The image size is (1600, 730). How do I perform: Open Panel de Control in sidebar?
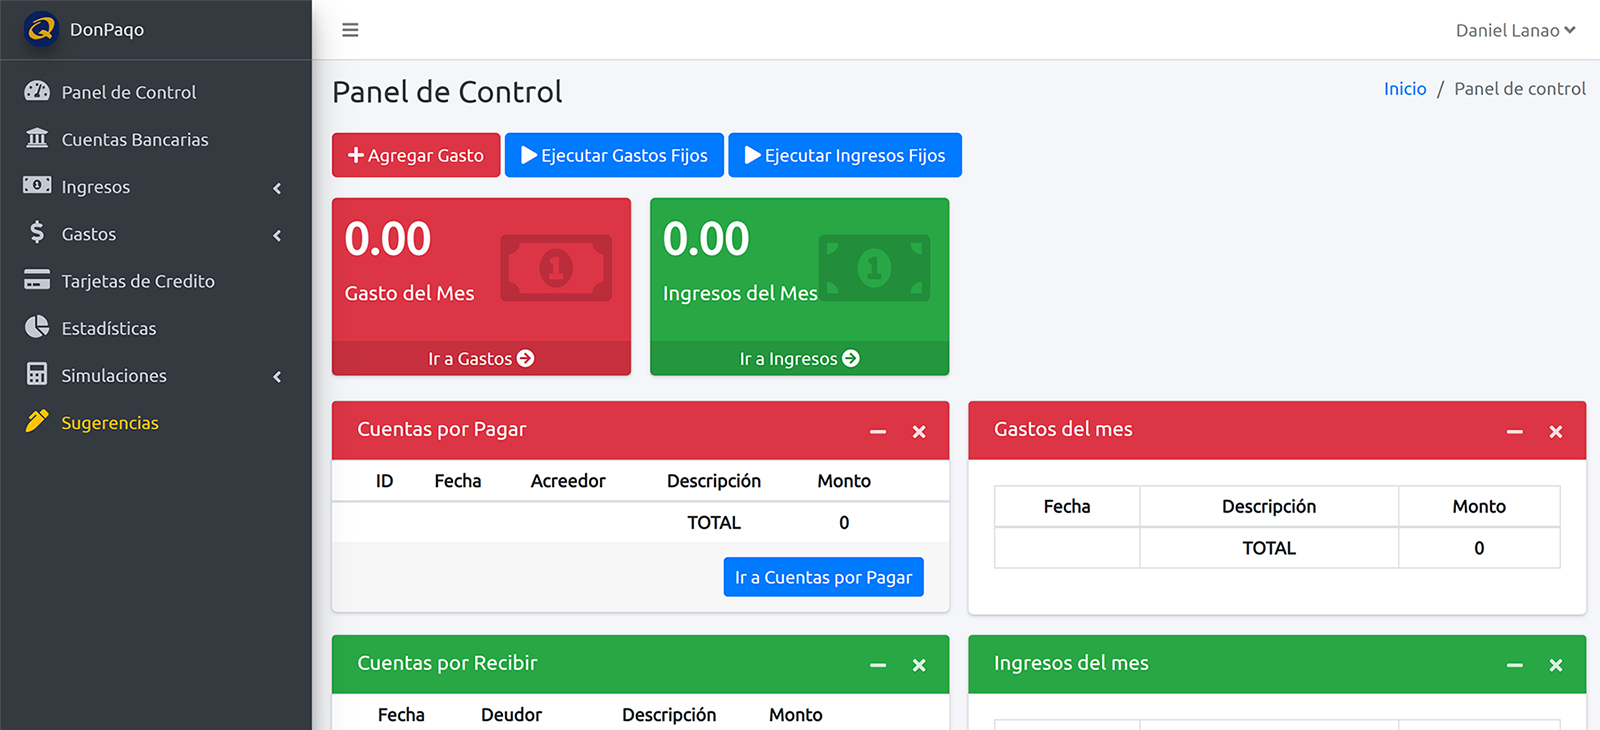coord(156,92)
